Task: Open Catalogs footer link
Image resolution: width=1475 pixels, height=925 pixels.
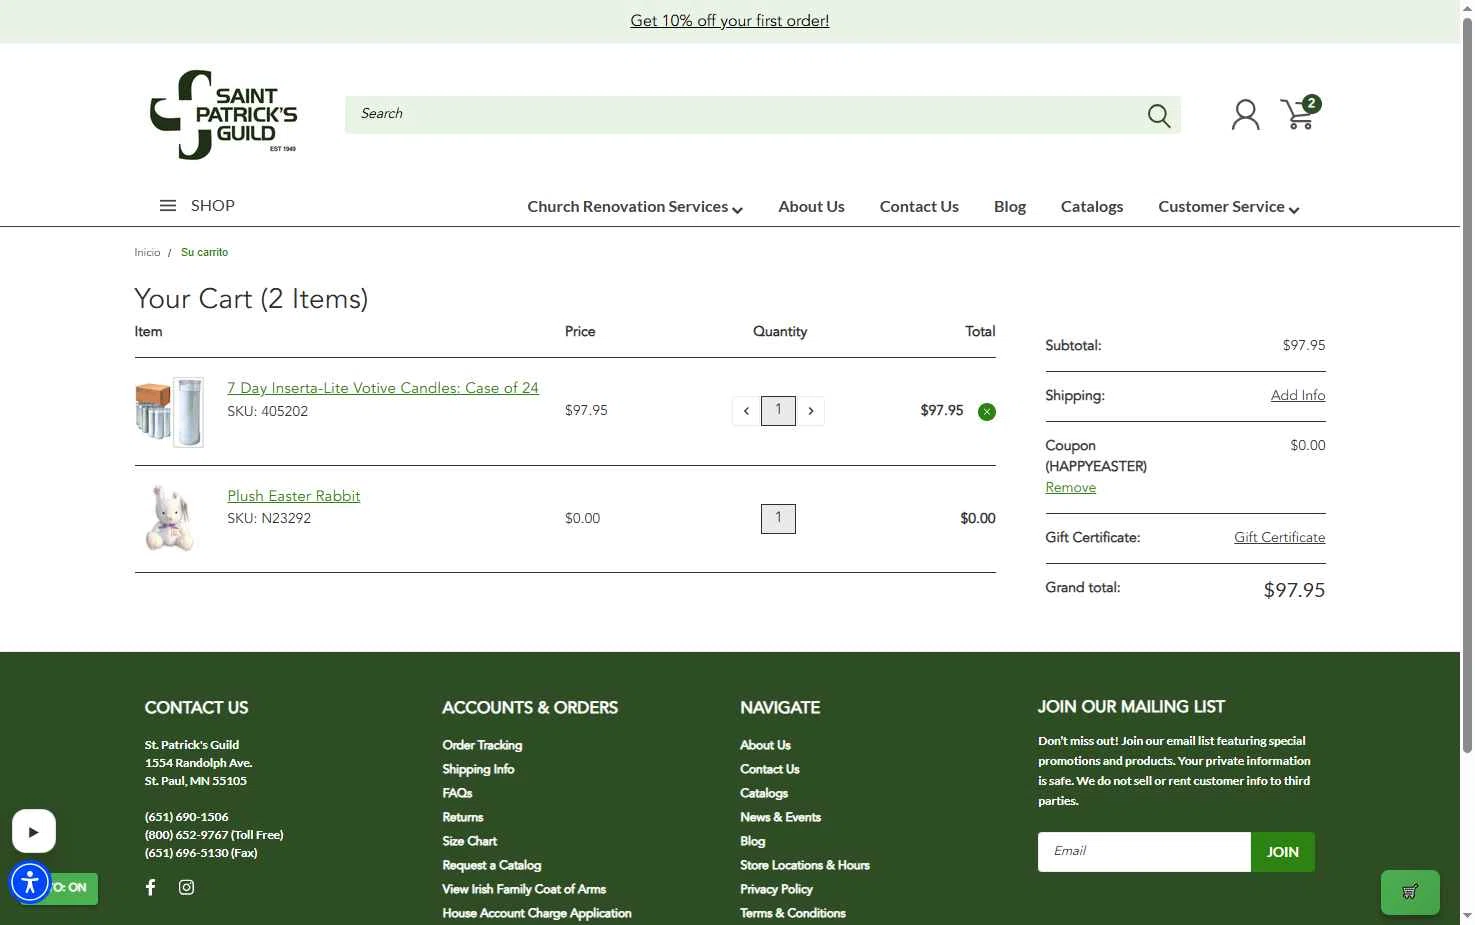Action: click(764, 793)
